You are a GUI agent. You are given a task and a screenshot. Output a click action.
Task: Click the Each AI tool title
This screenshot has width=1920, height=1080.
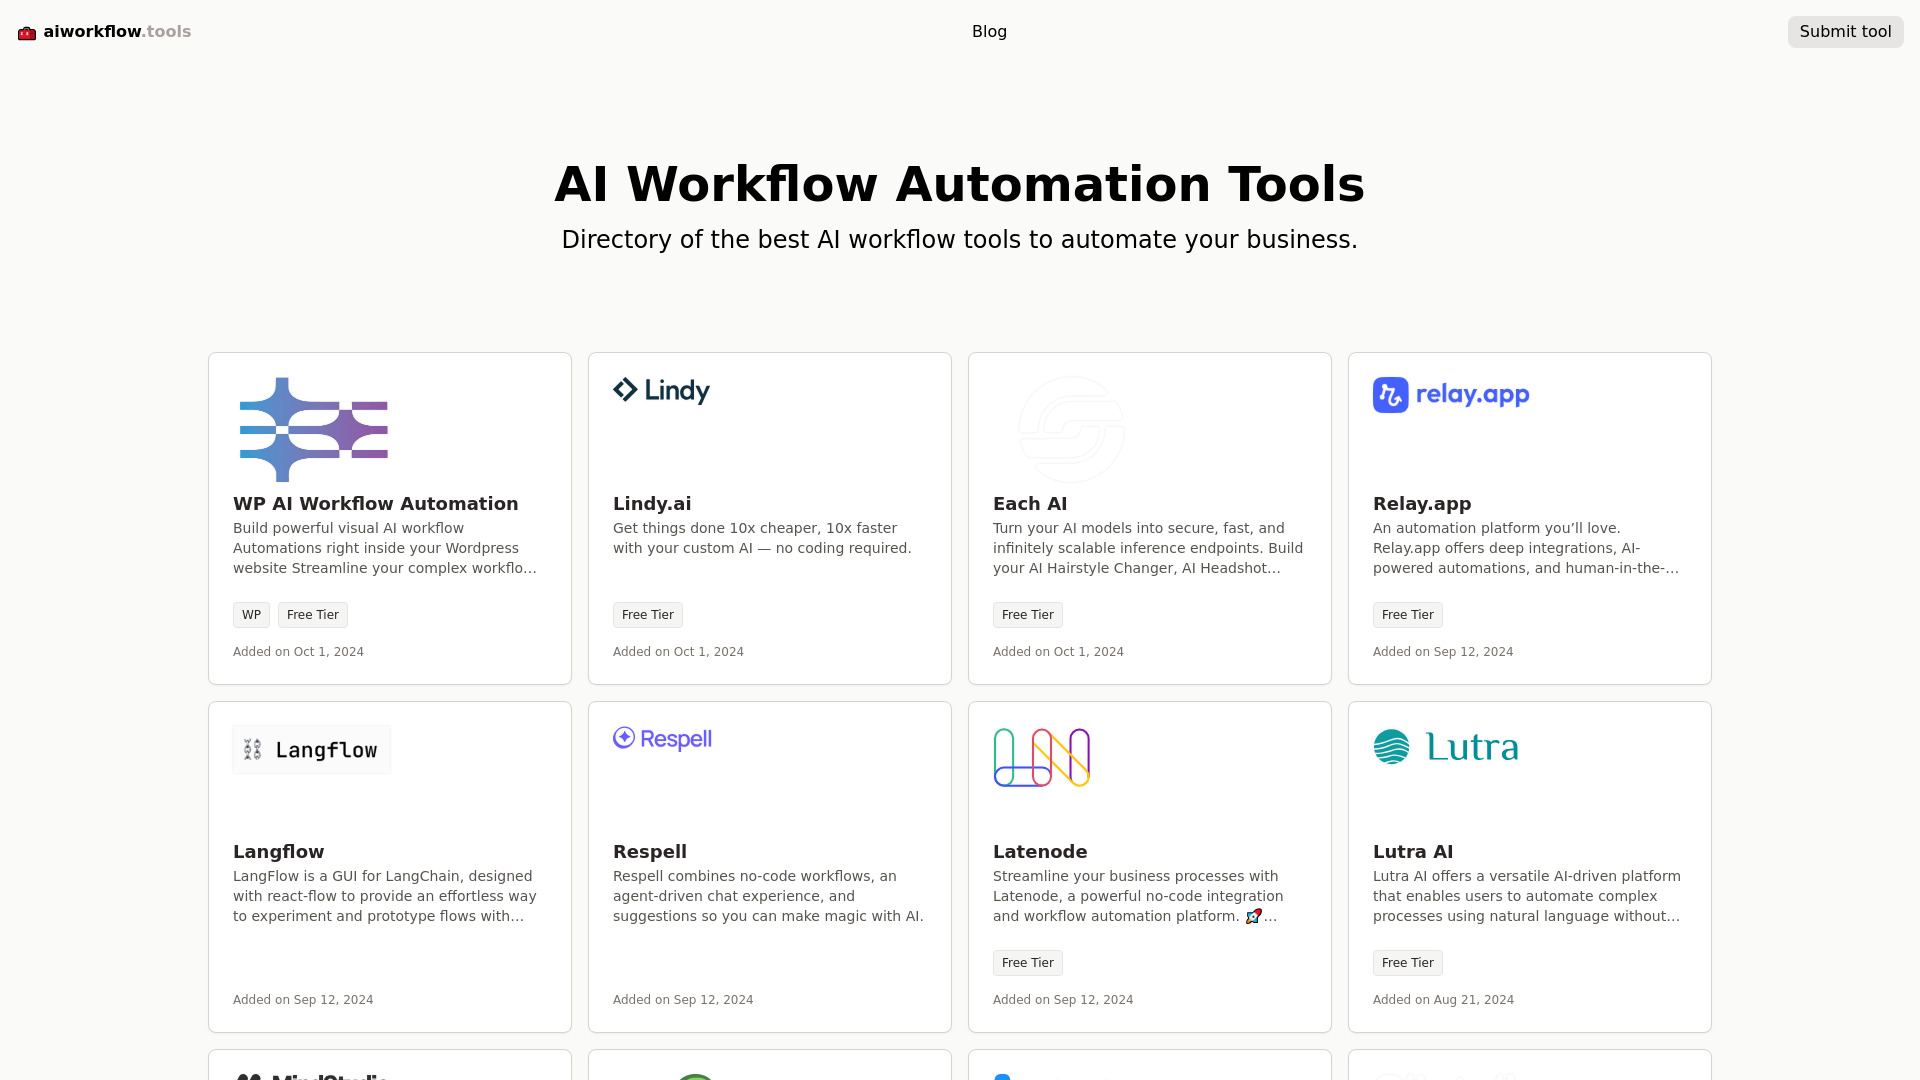click(1029, 504)
